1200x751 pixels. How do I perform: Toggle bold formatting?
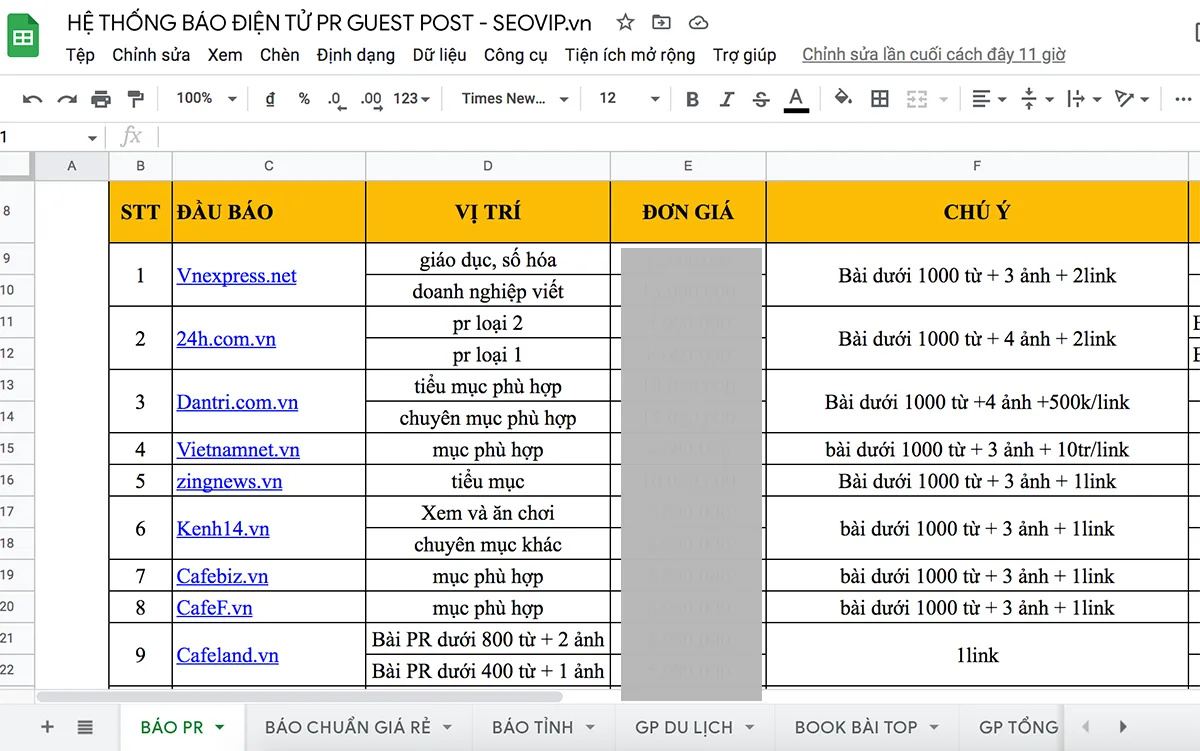(692, 99)
